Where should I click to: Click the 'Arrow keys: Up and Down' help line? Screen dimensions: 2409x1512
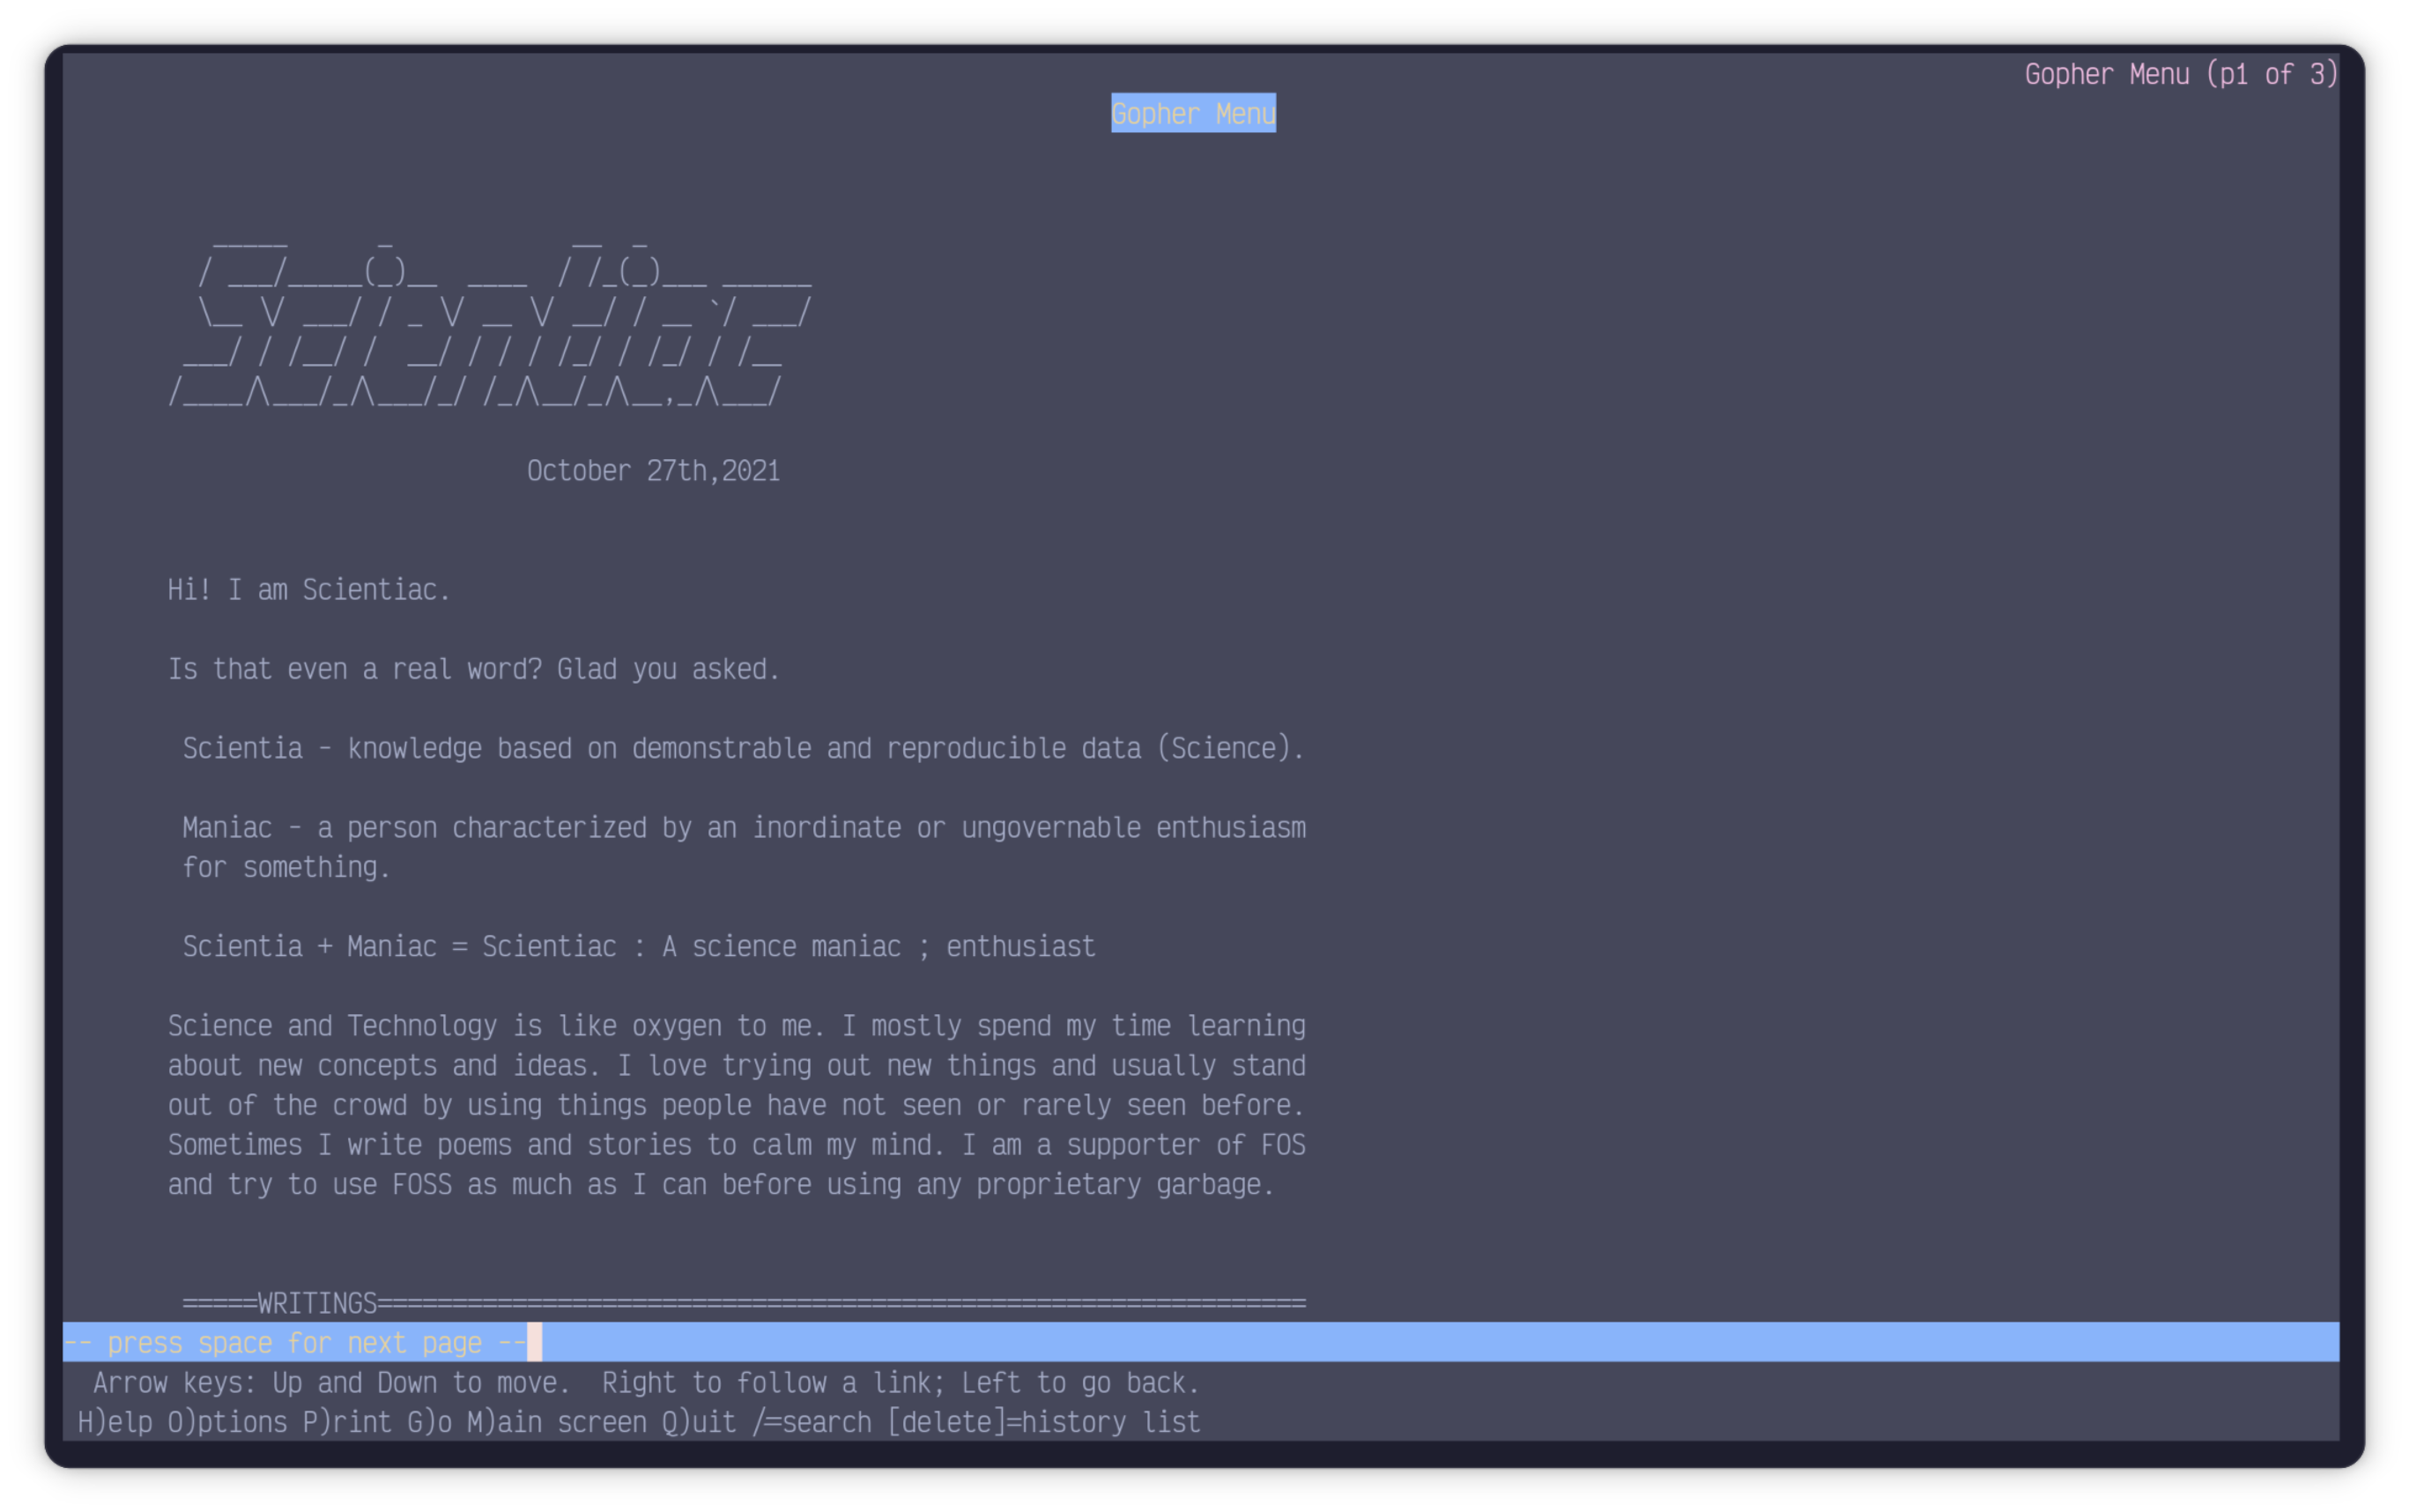(645, 1383)
